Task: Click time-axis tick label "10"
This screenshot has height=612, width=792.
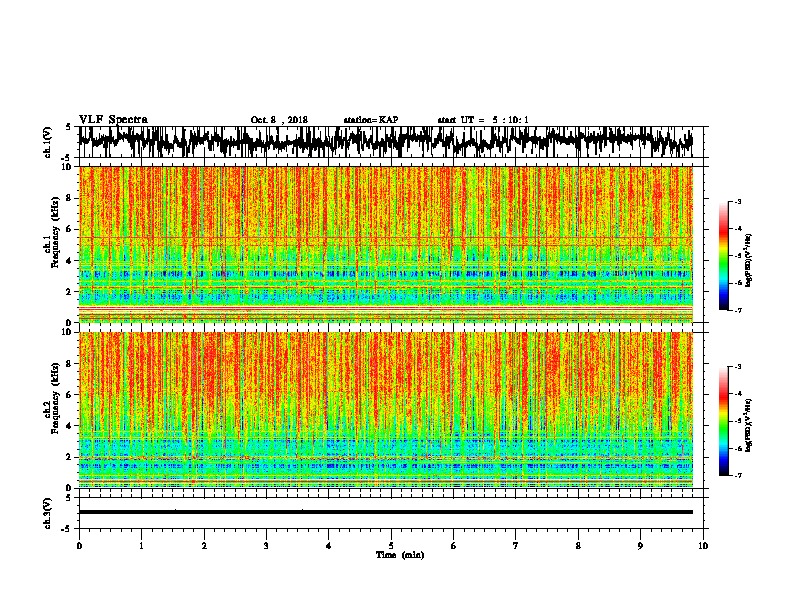Action: click(703, 545)
